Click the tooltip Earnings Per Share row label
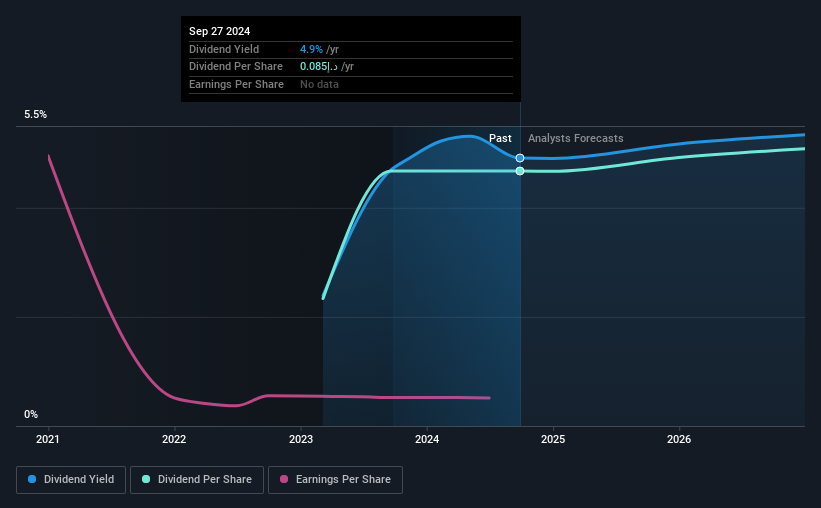 coord(236,84)
